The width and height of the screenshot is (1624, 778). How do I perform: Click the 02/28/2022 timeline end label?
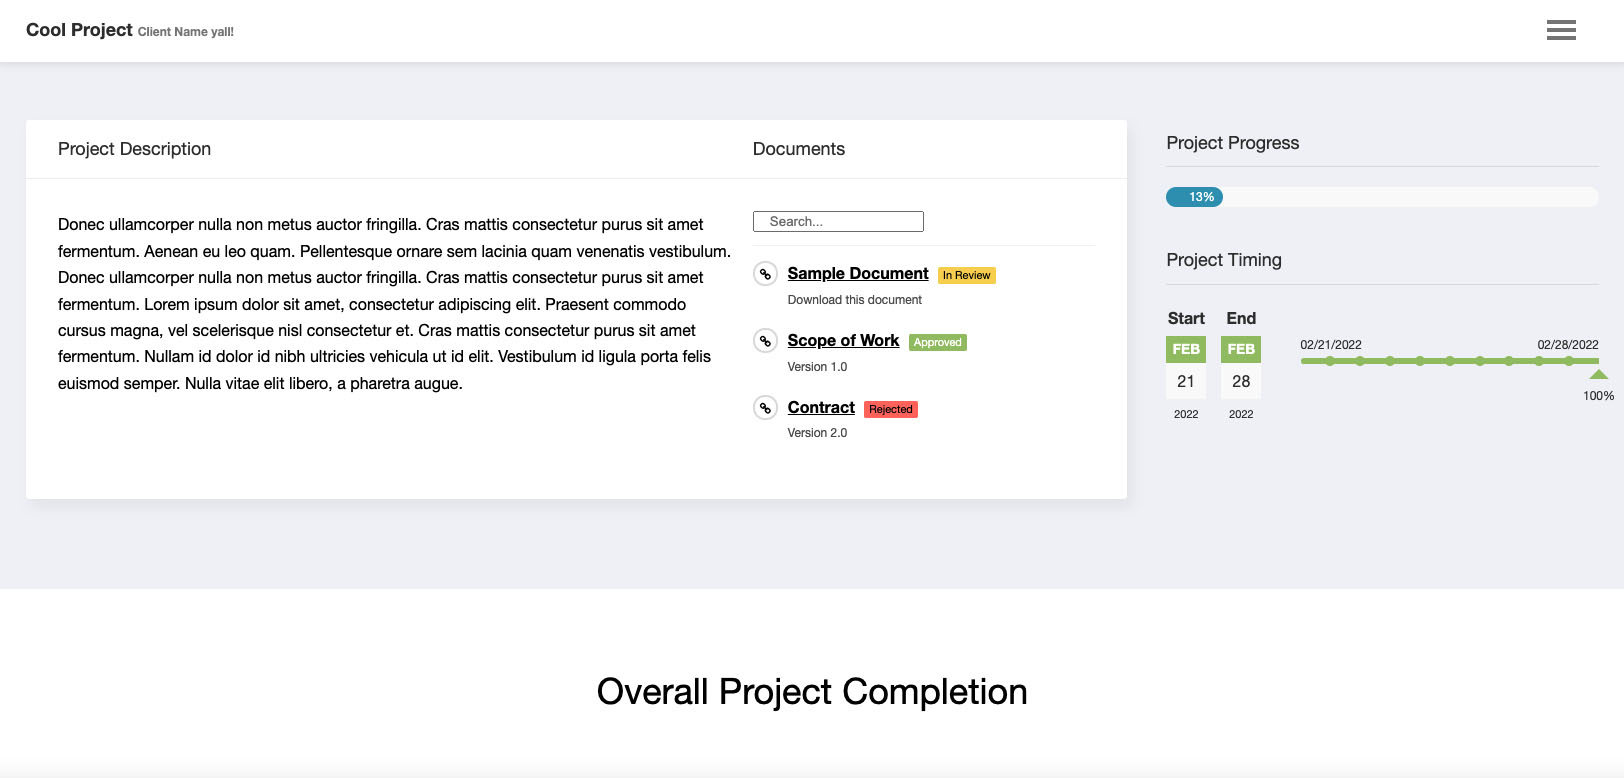coord(1568,345)
